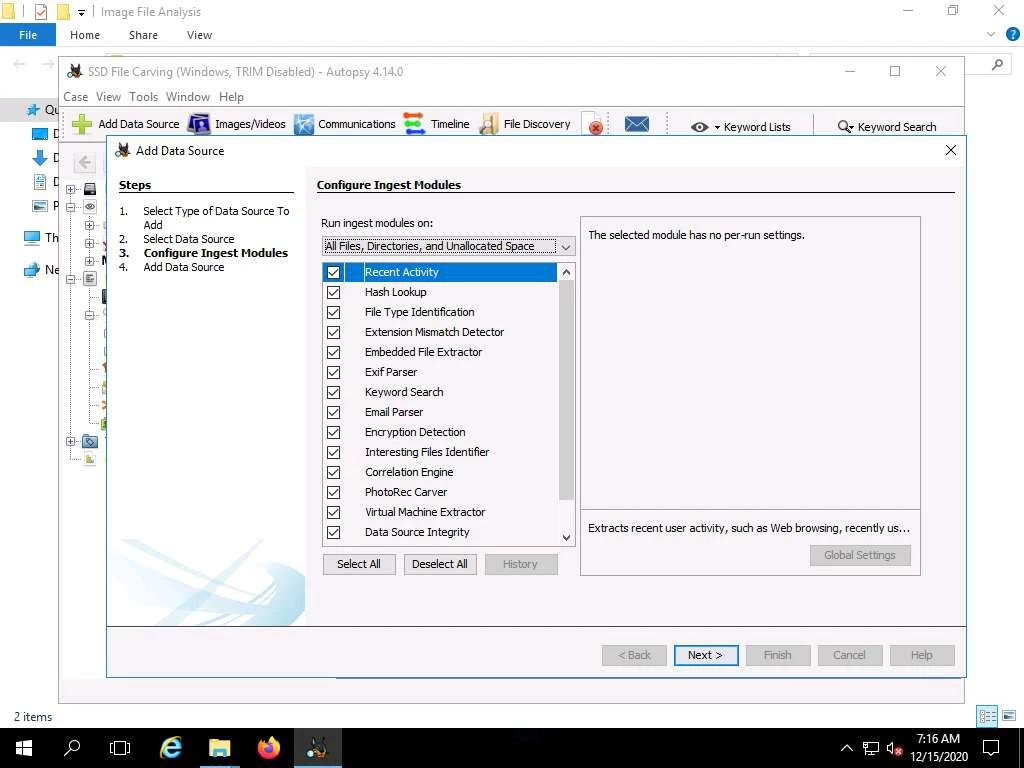
Task: Click the back arrow in Autopsy tree panel
Action: click(85, 162)
